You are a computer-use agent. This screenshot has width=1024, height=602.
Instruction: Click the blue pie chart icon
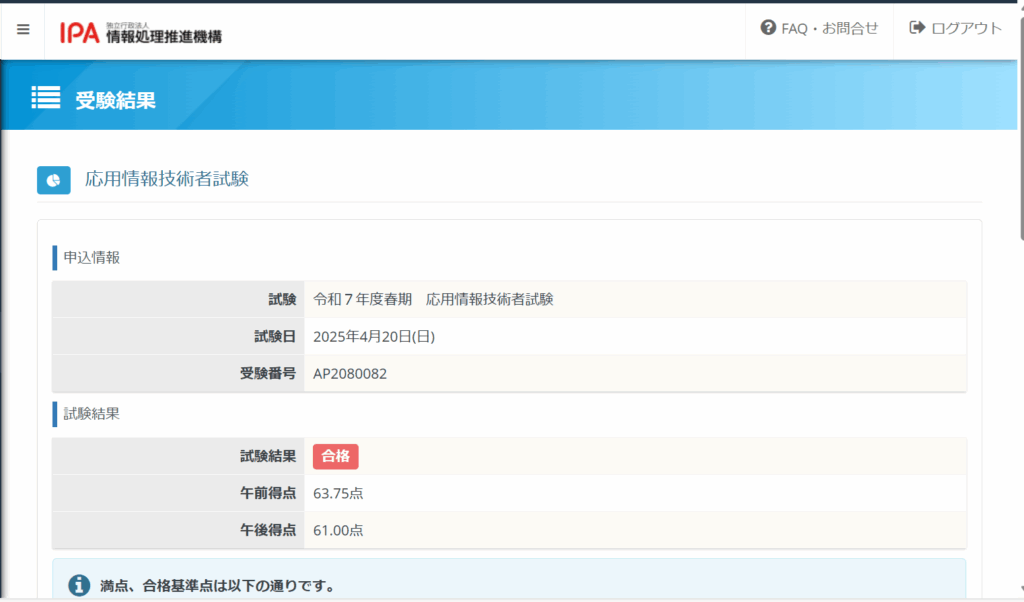tap(53, 180)
